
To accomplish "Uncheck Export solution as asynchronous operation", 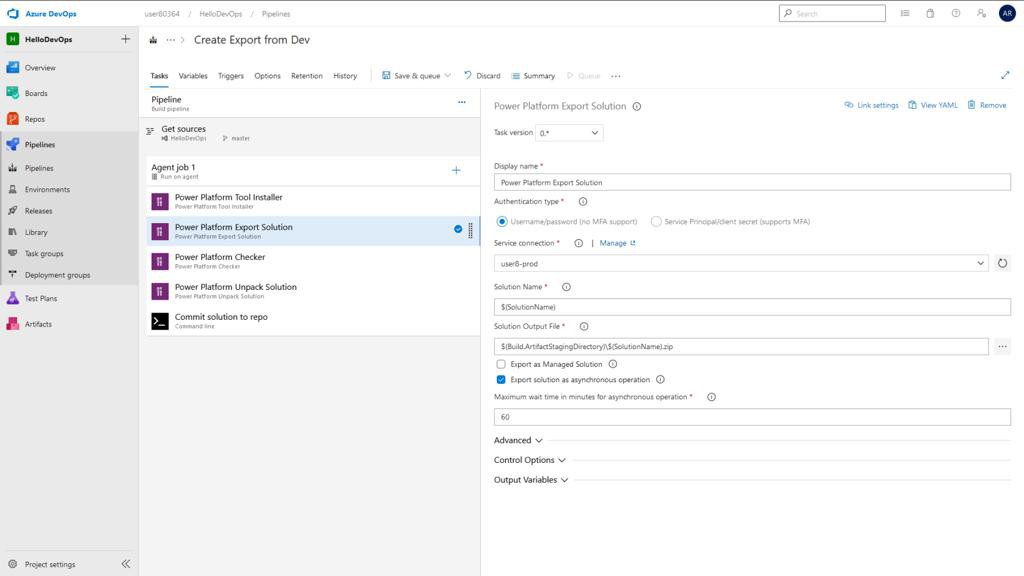I will (501, 380).
